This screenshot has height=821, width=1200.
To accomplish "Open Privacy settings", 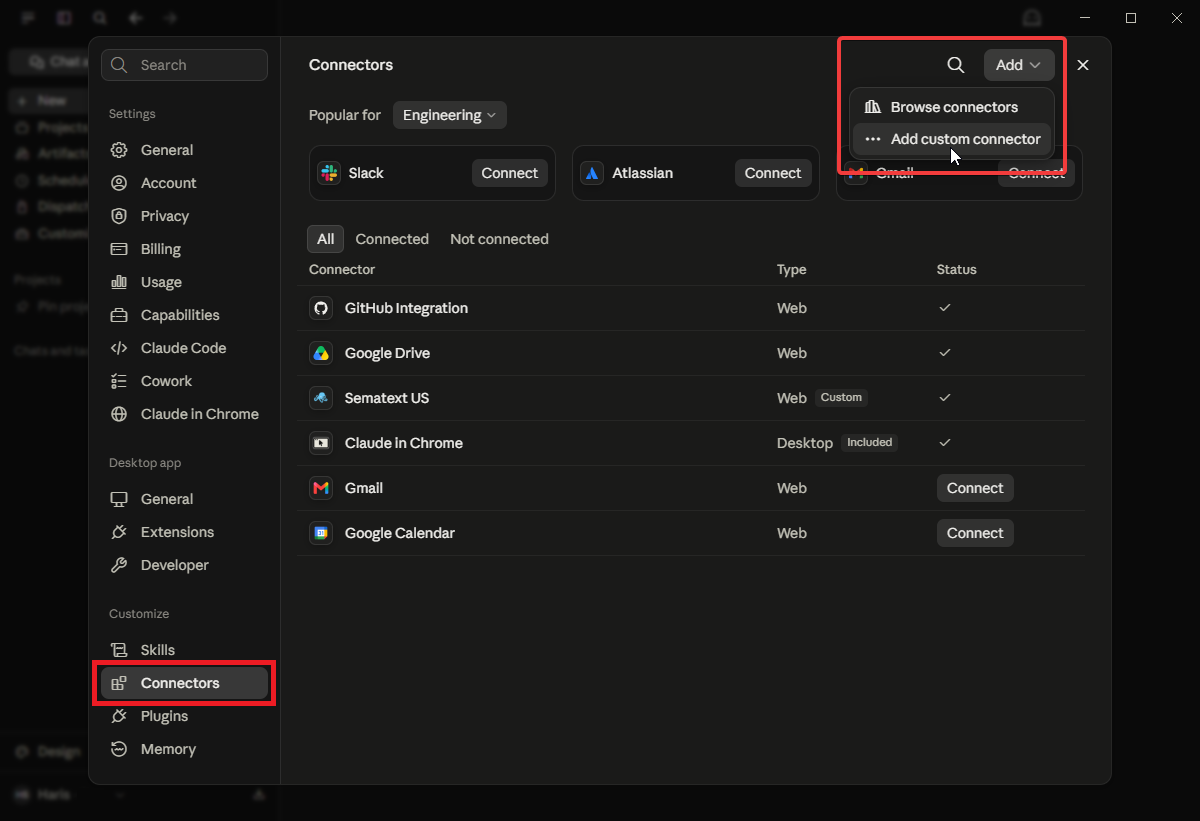I will tap(184, 216).
